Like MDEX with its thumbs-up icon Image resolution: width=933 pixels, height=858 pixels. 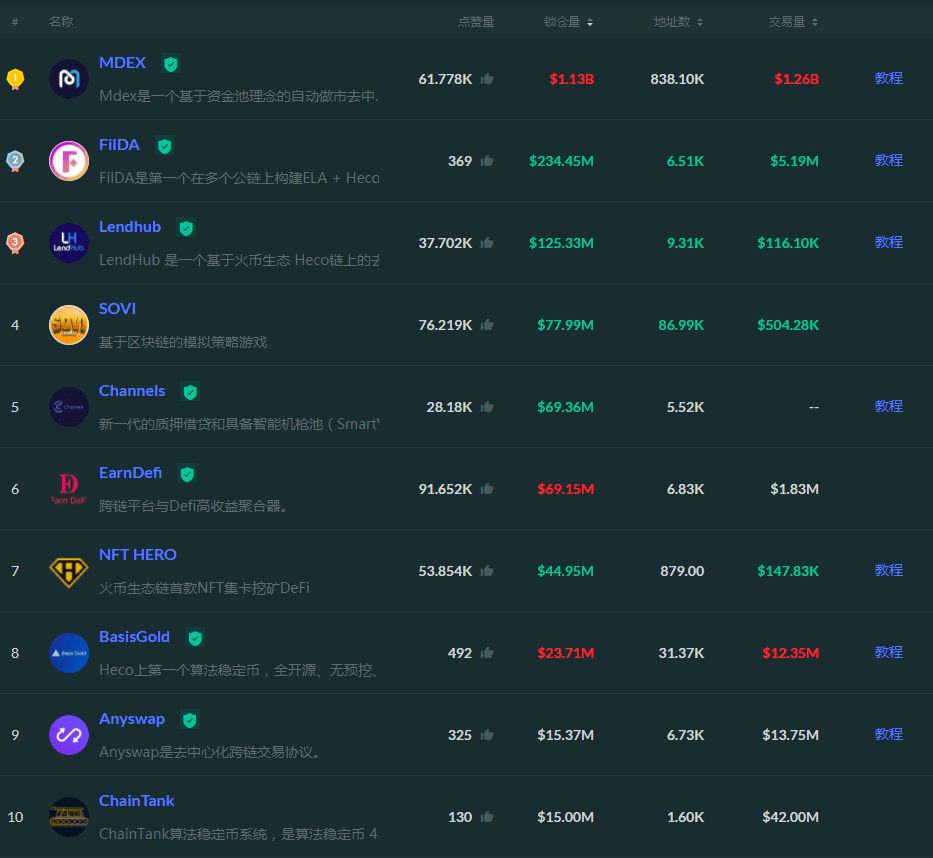pos(487,79)
